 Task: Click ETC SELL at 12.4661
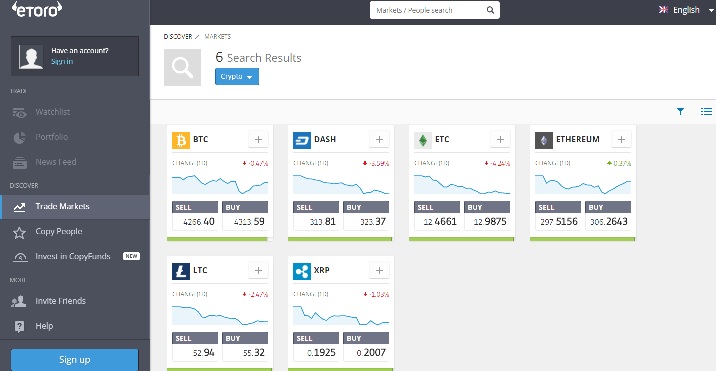tap(437, 215)
